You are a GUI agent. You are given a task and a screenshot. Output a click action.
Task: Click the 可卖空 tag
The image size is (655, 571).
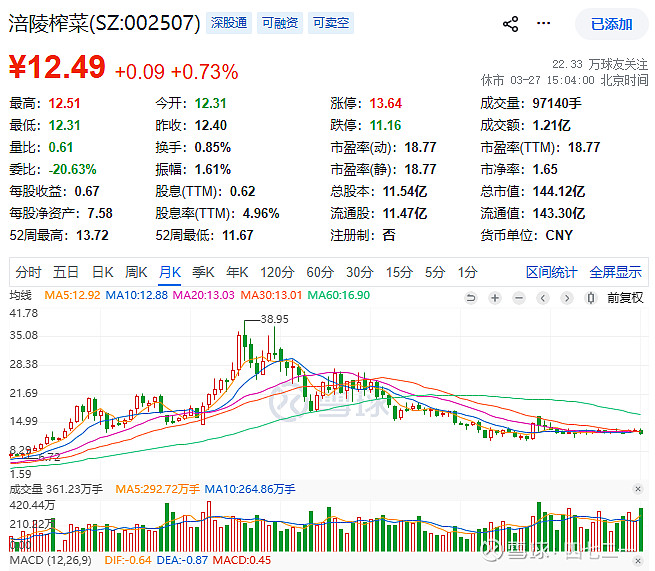tap(331, 23)
